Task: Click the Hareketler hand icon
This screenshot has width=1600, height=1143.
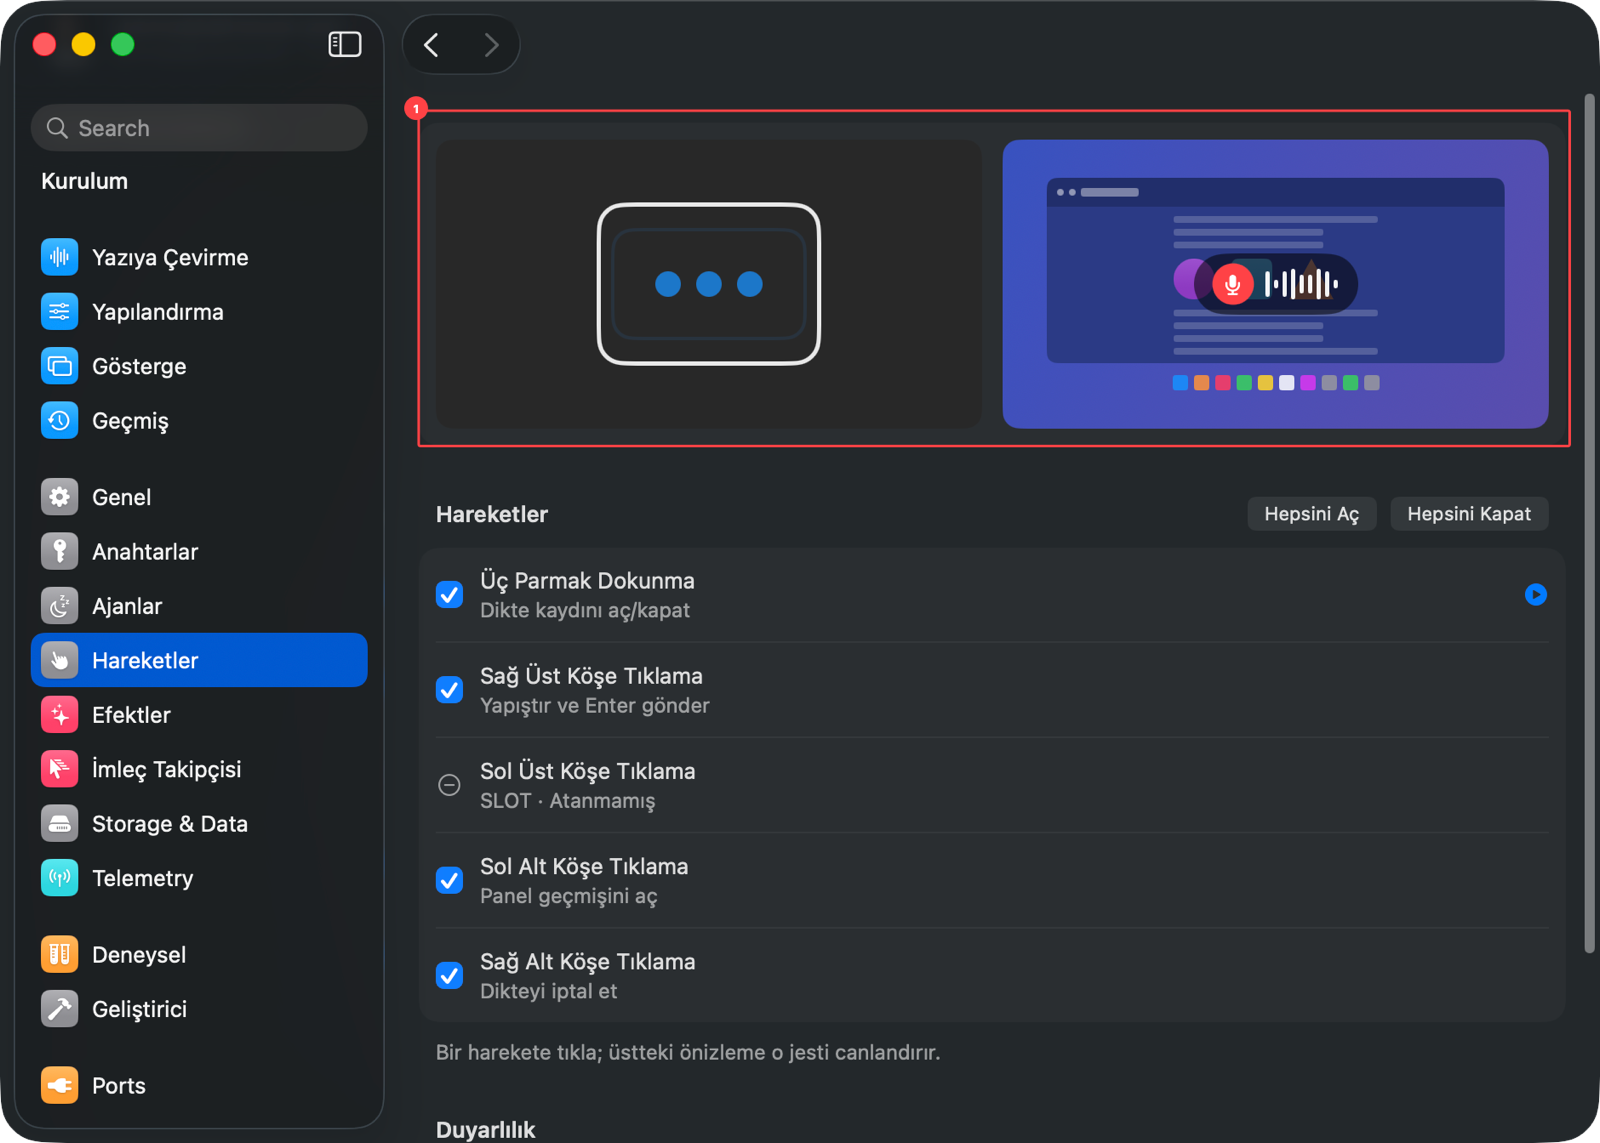Action: click(59, 660)
